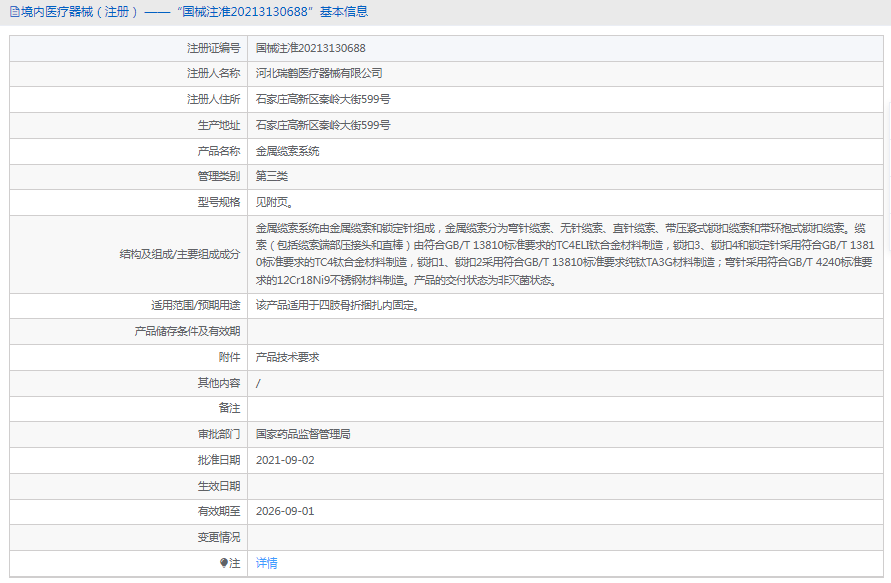Viewport: 891px width, 583px height.
Task: Click the 其他内容 label
Action: [x=219, y=383]
